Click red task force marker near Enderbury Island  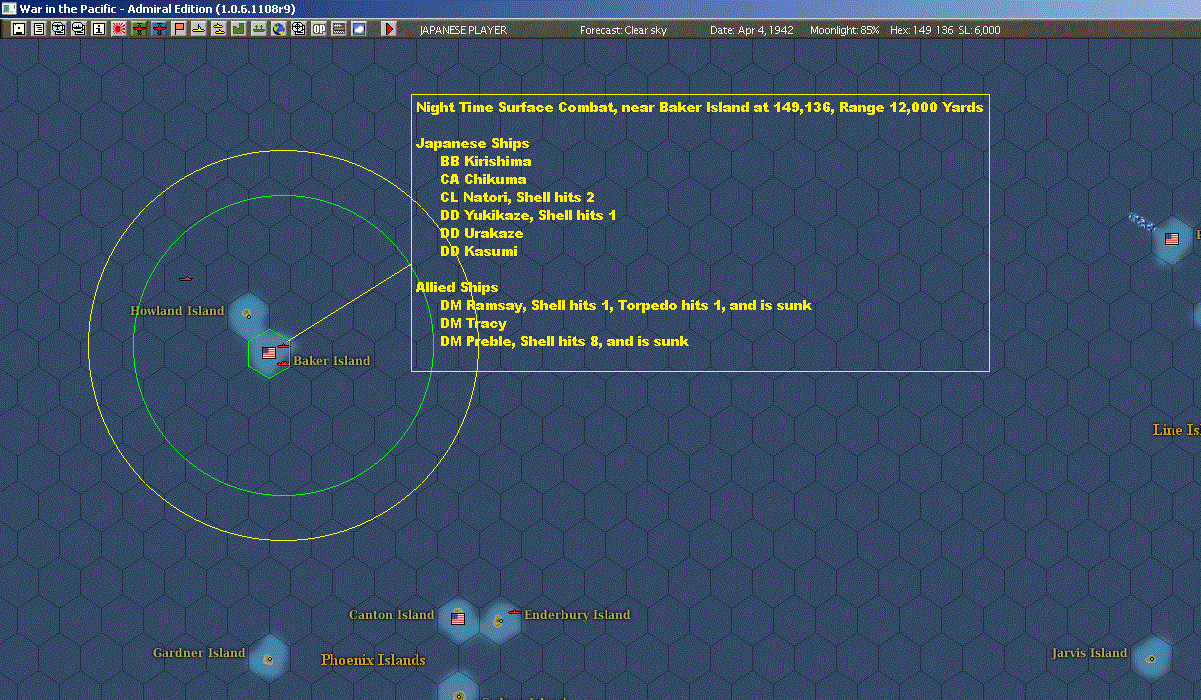(x=515, y=611)
